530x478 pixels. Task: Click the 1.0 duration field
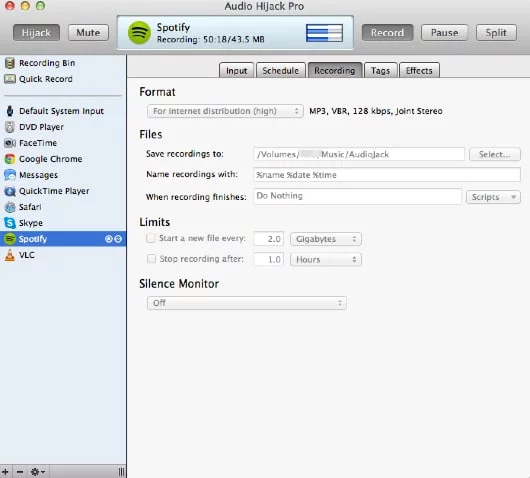(x=269, y=259)
